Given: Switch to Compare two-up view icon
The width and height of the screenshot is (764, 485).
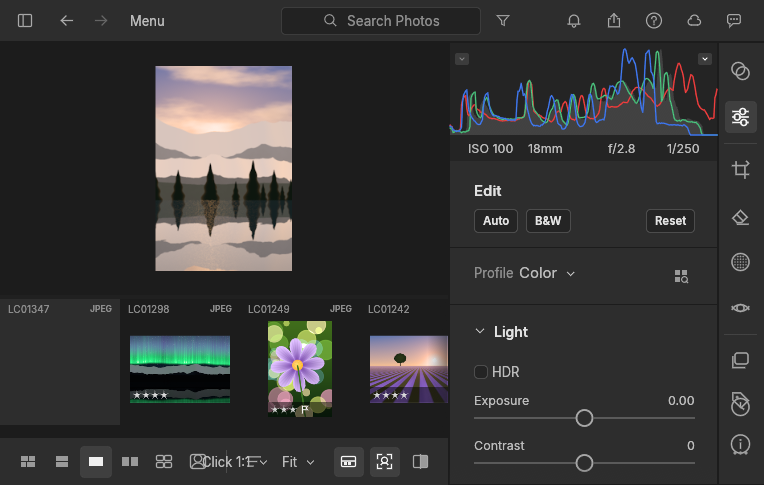Looking at the screenshot, I should point(130,462).
